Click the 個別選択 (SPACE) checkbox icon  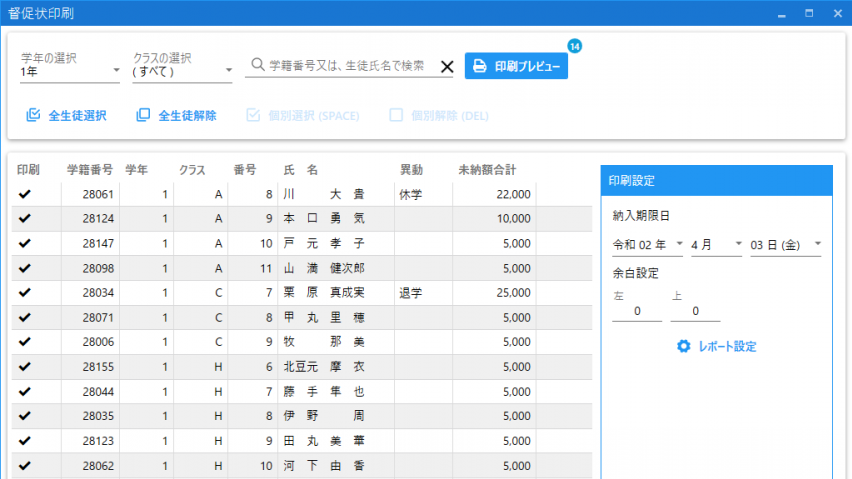click(x=253, y=115)
